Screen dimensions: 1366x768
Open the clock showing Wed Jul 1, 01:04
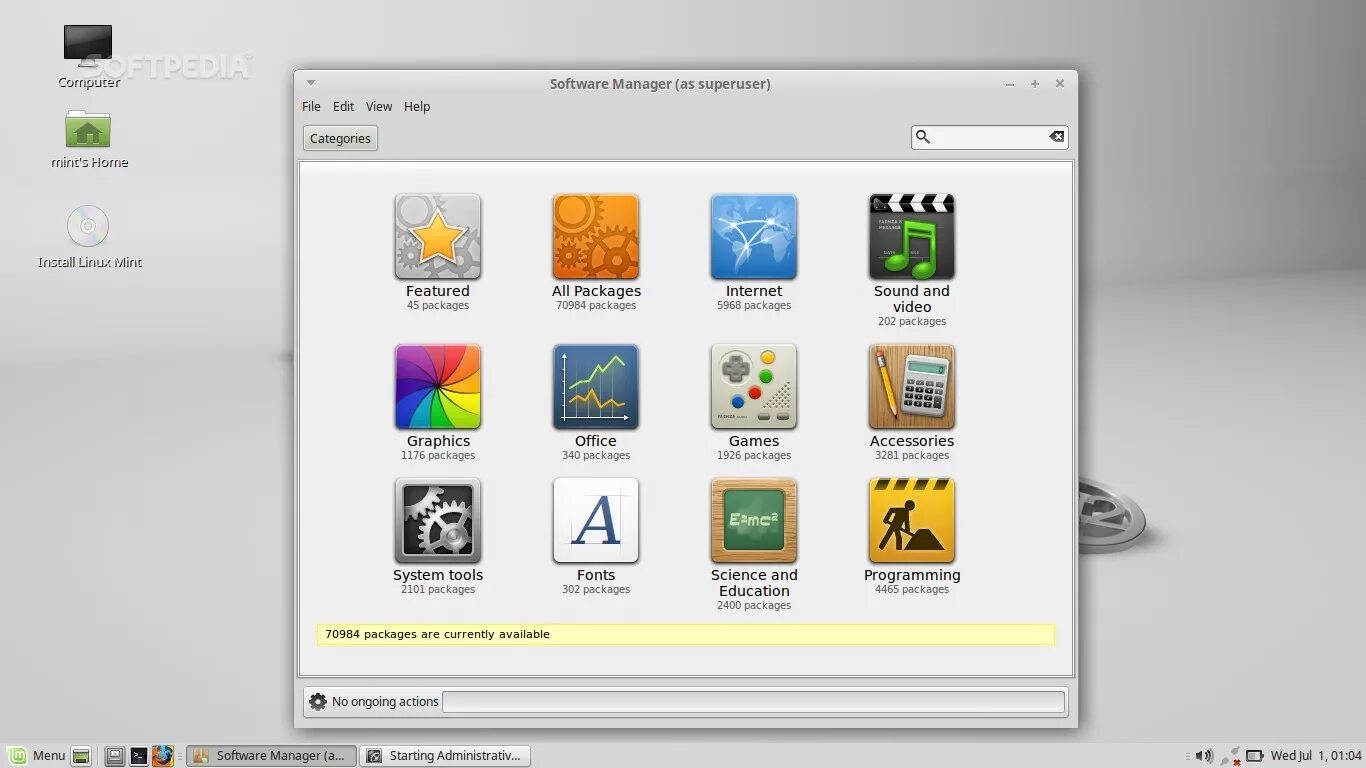point(1316,756)
